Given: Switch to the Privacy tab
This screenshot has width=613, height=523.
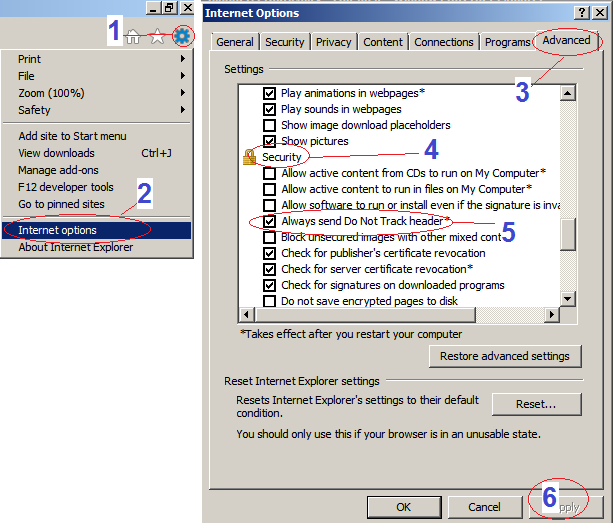Looking at the screenshot, I should (333, 42).
